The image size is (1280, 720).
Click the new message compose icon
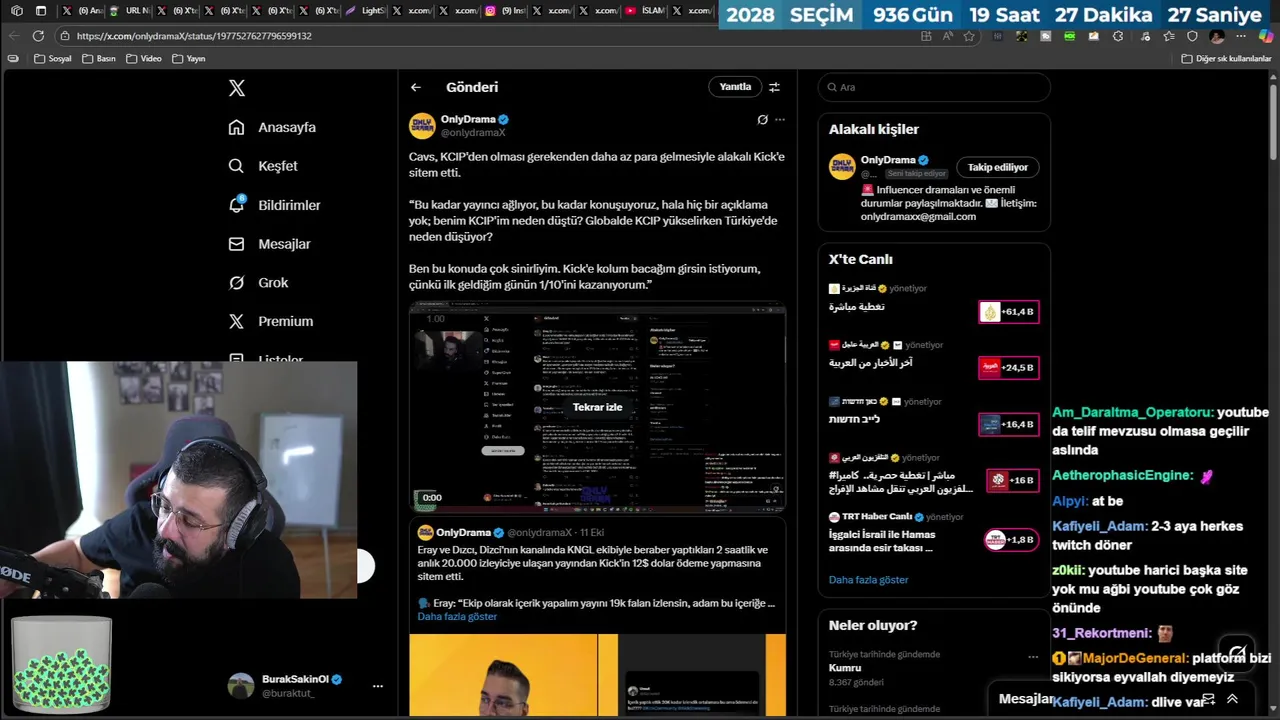pyautogui.click(x=1208, y=699)
